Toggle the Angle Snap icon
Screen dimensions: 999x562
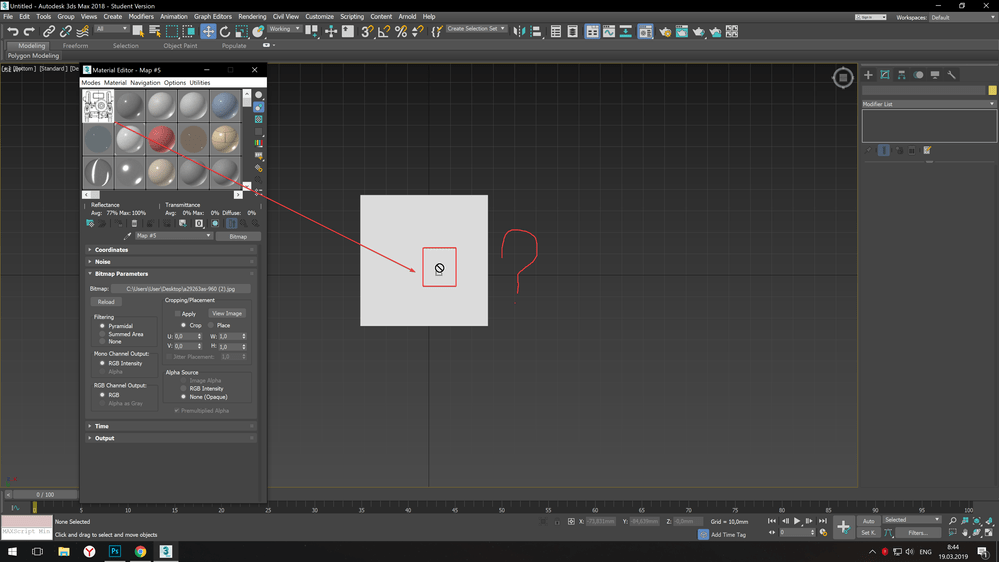tap(384, 31)
